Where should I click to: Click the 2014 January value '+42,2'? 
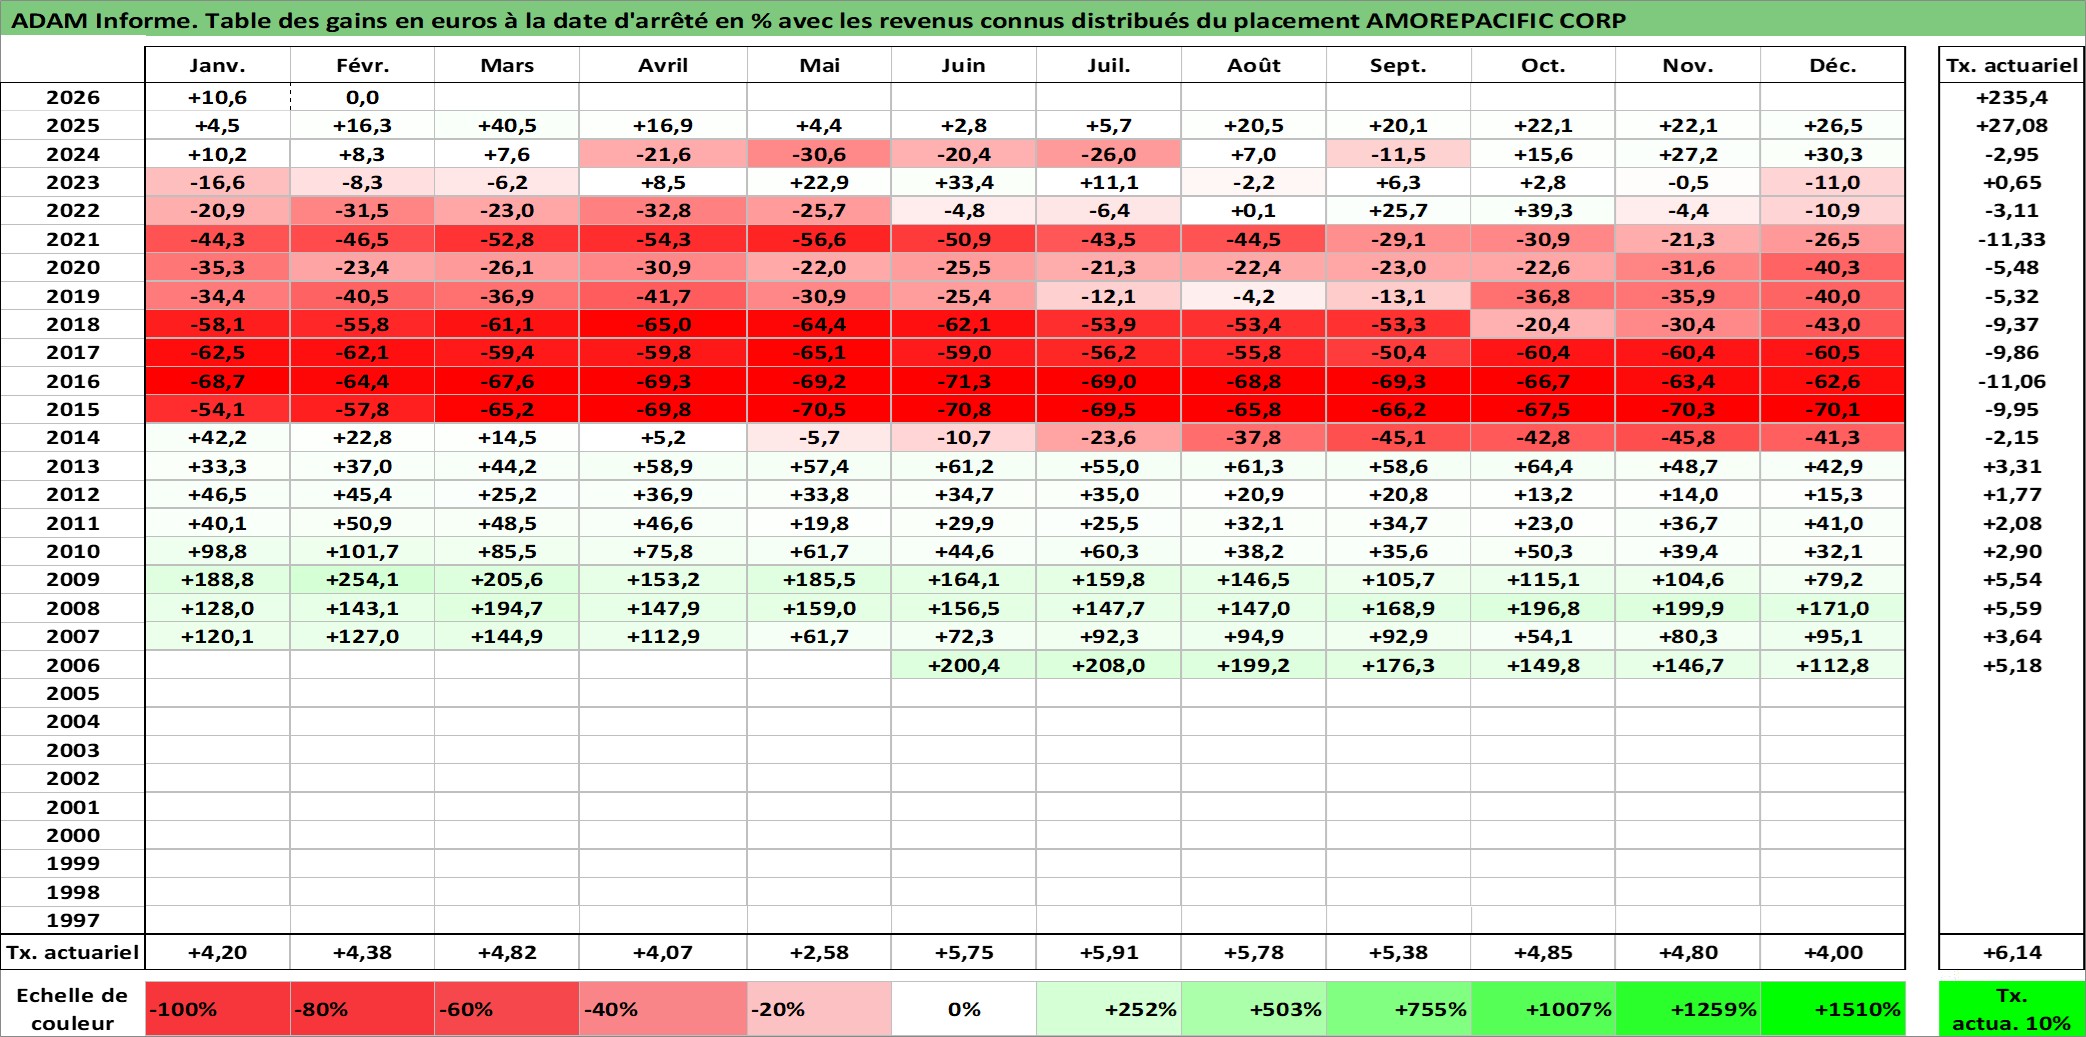[x=218, y=437]
